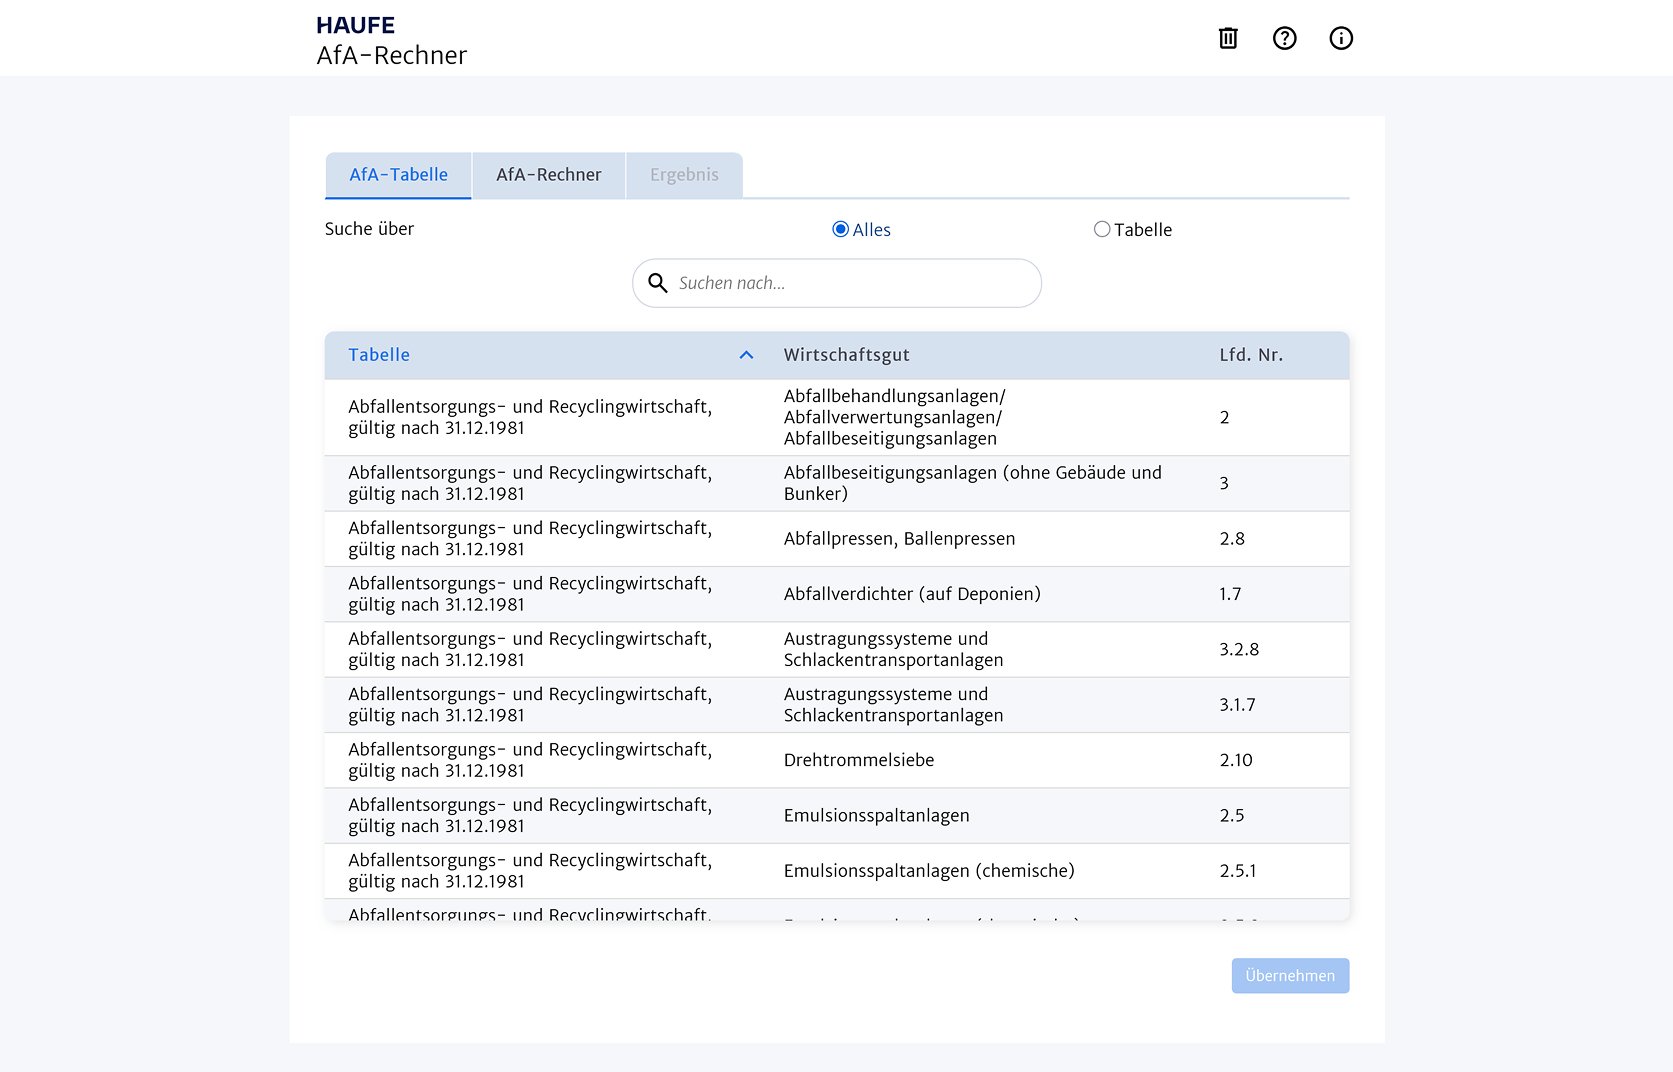Select the Alles radio button
1673x1072 pixels.
[x=840, y=229]
